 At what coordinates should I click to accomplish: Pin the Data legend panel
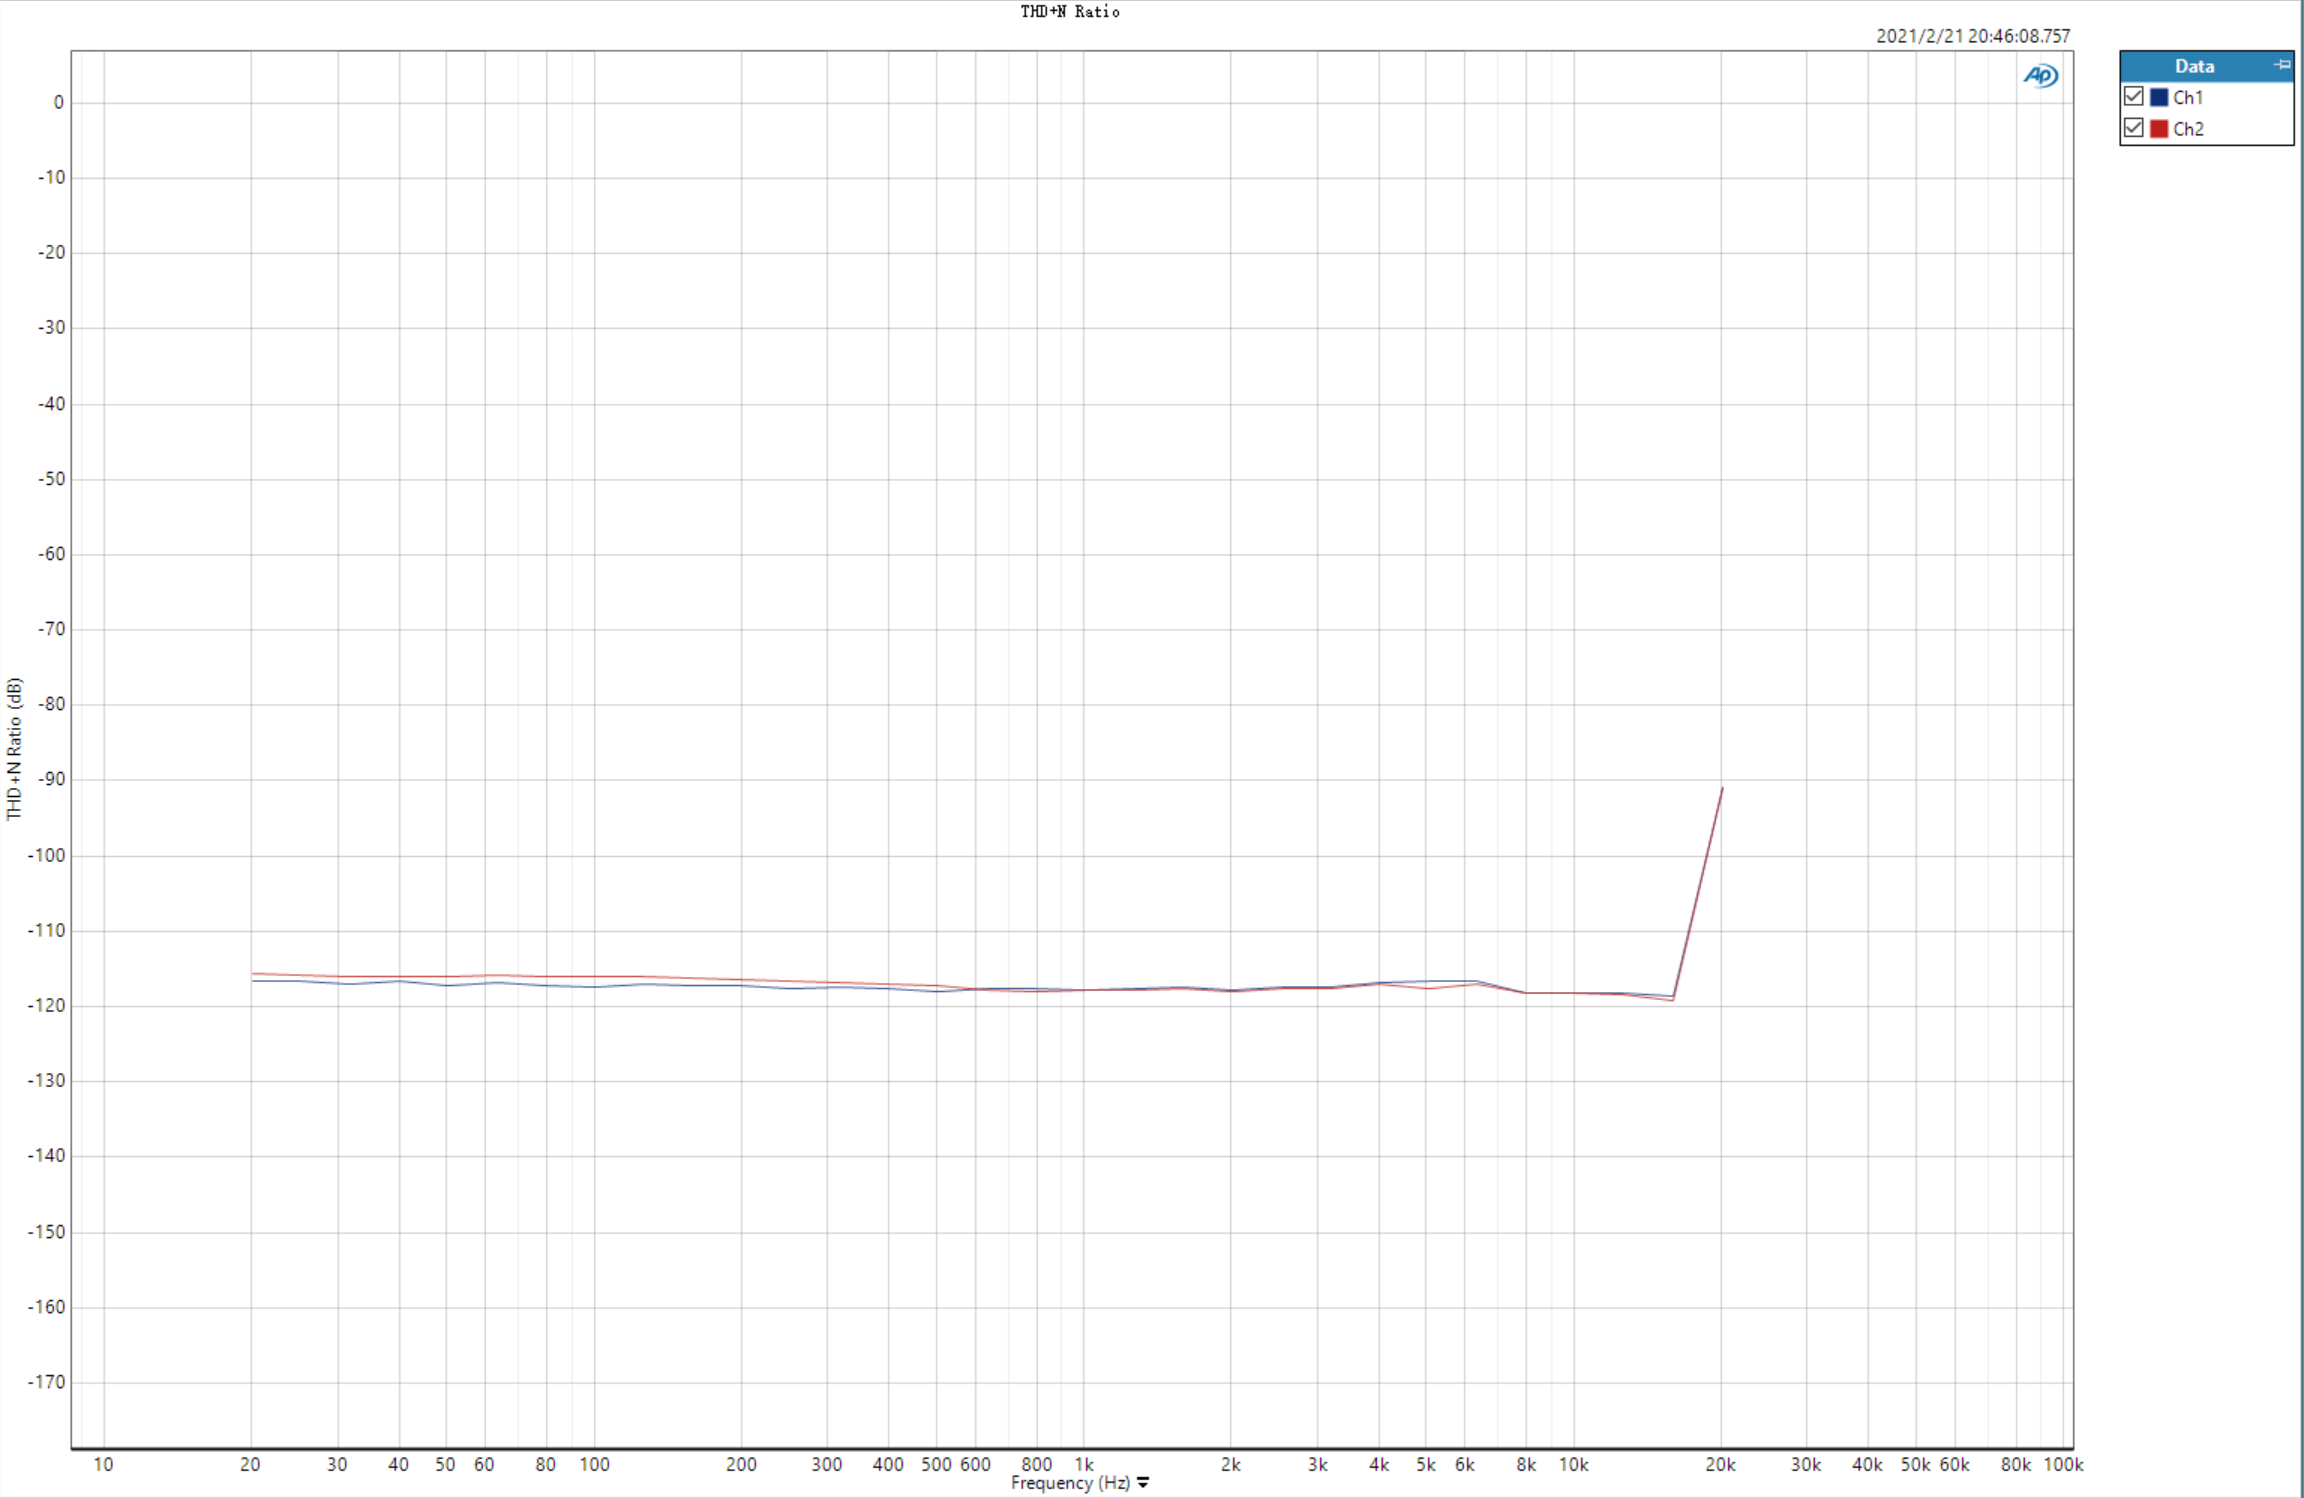pos(2282,65)
